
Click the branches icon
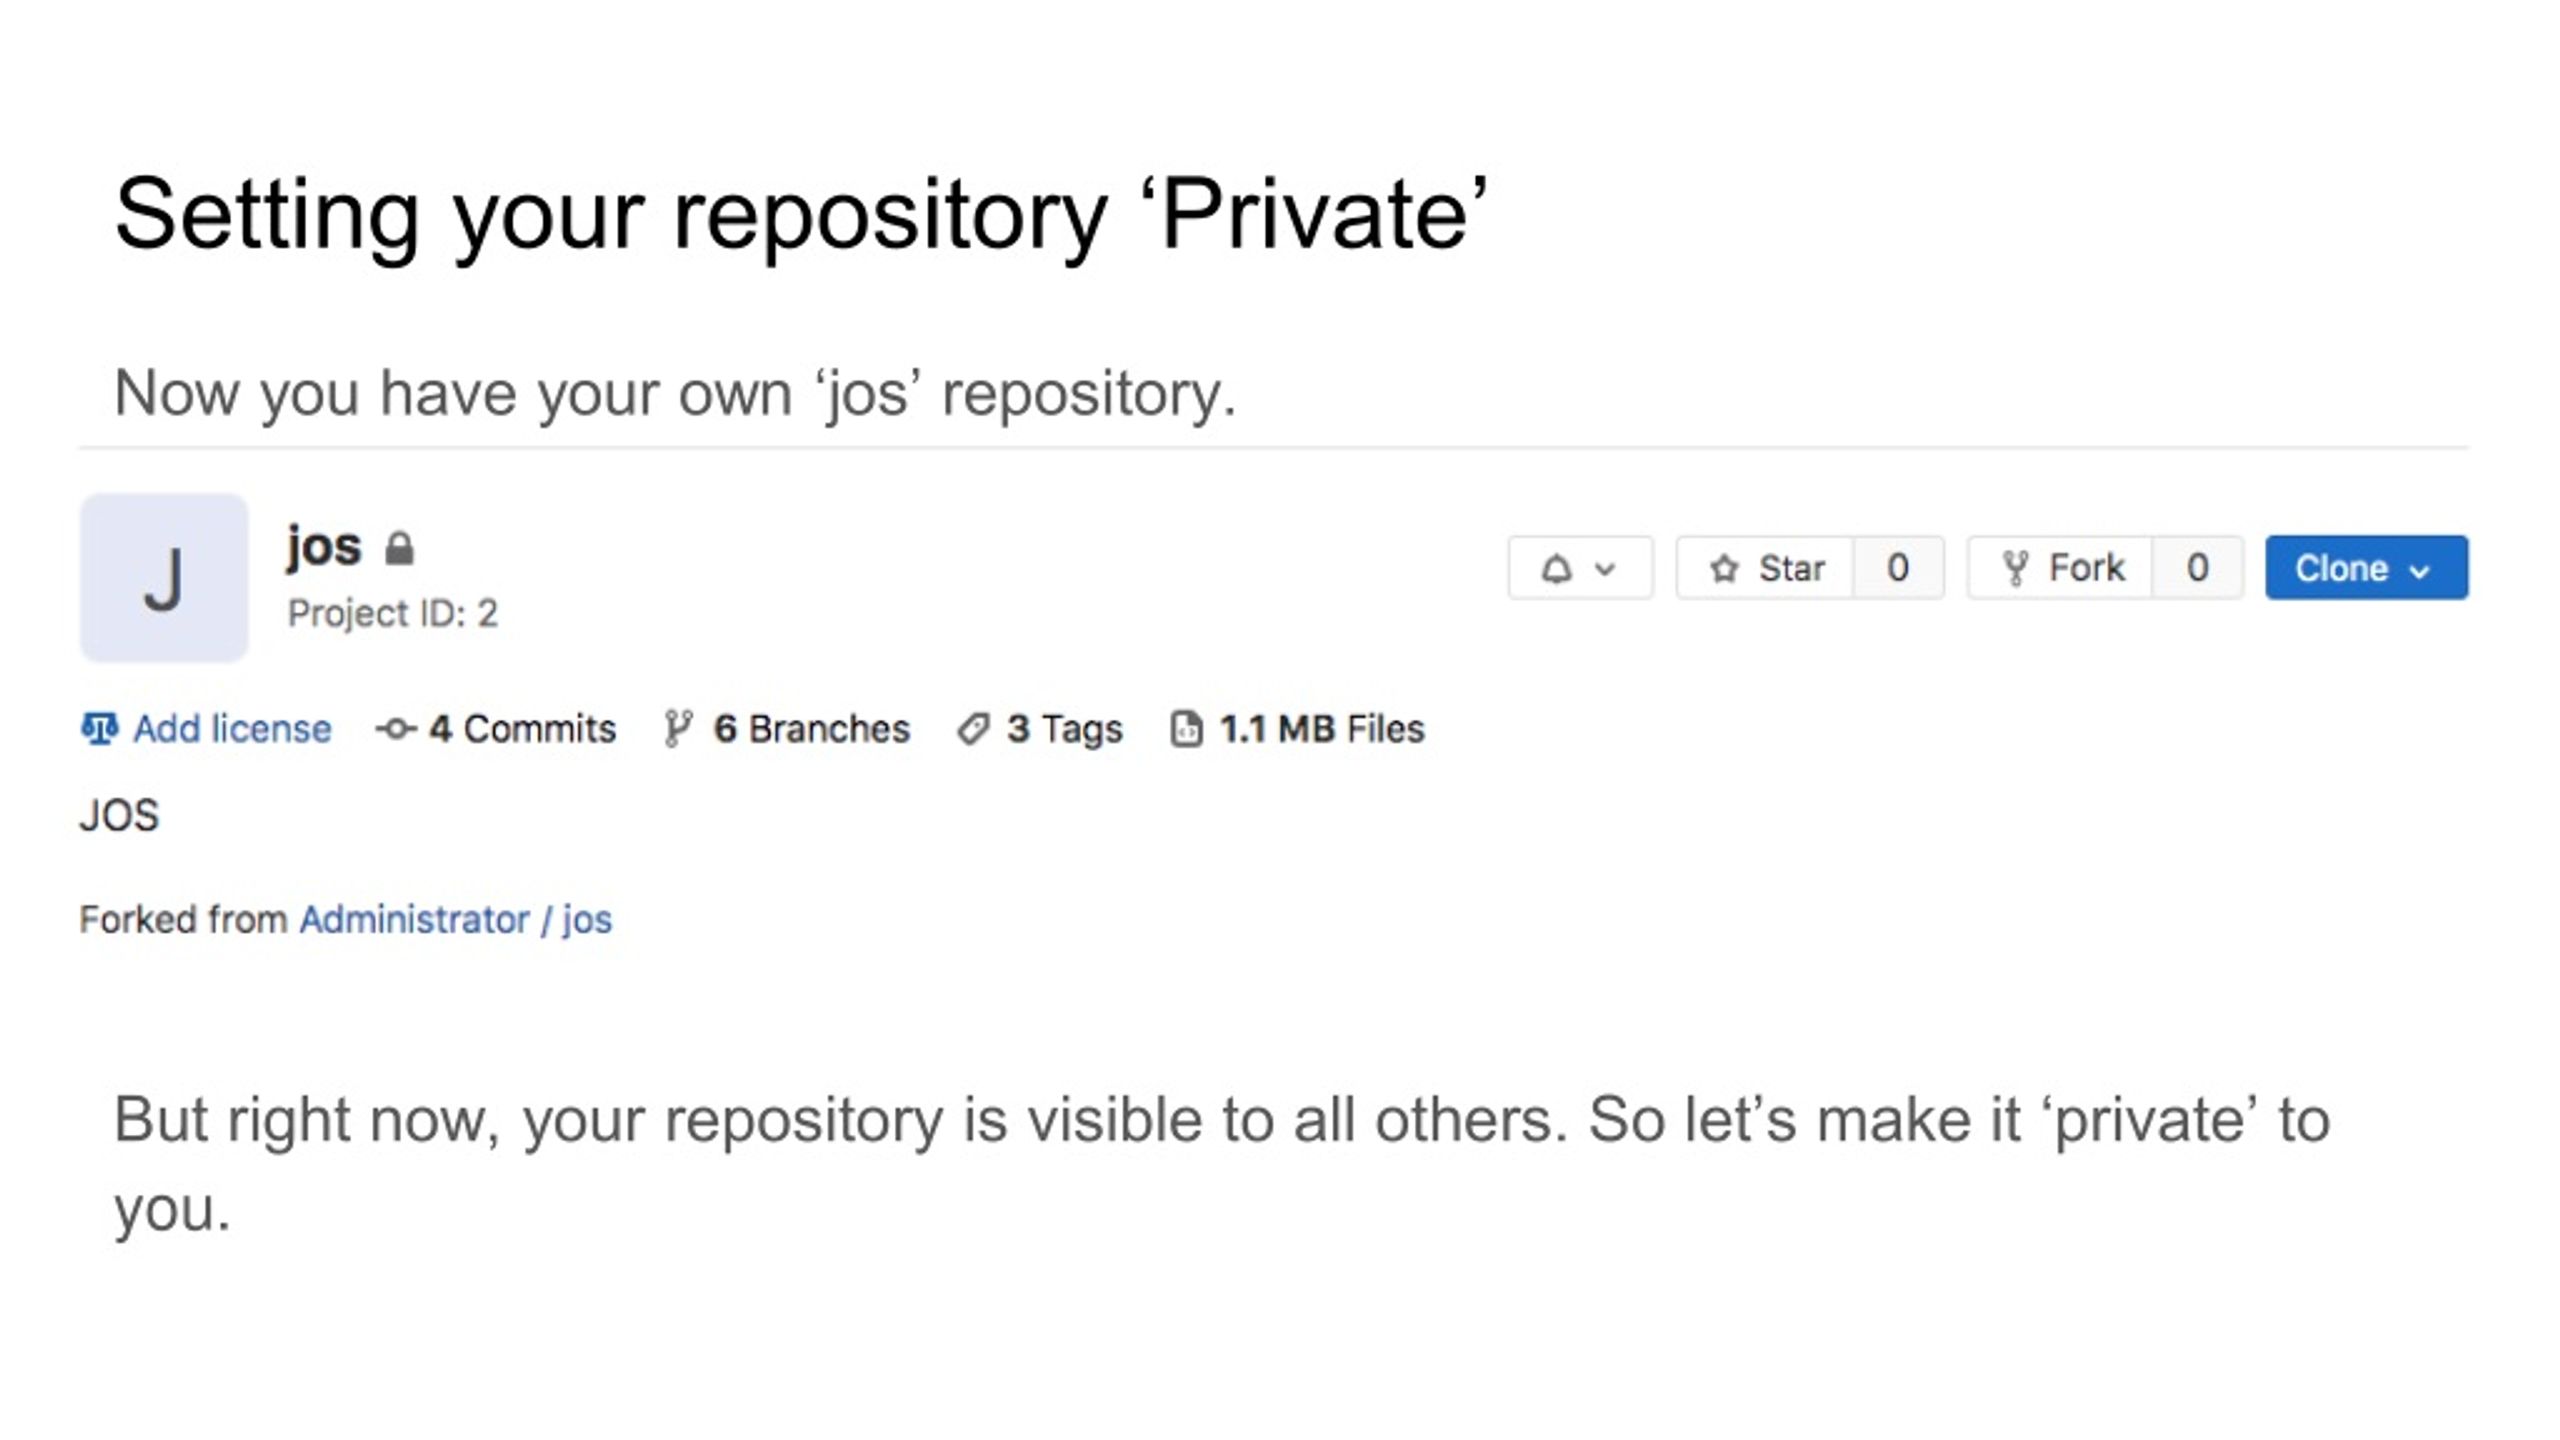[x=677, y=729]
